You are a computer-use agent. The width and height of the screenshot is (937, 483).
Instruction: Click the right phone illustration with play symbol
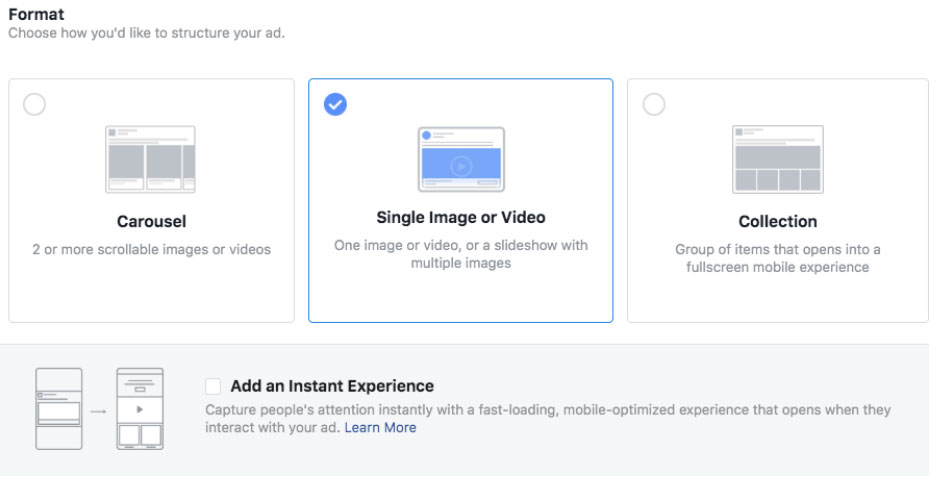click(x=139, y=408)
